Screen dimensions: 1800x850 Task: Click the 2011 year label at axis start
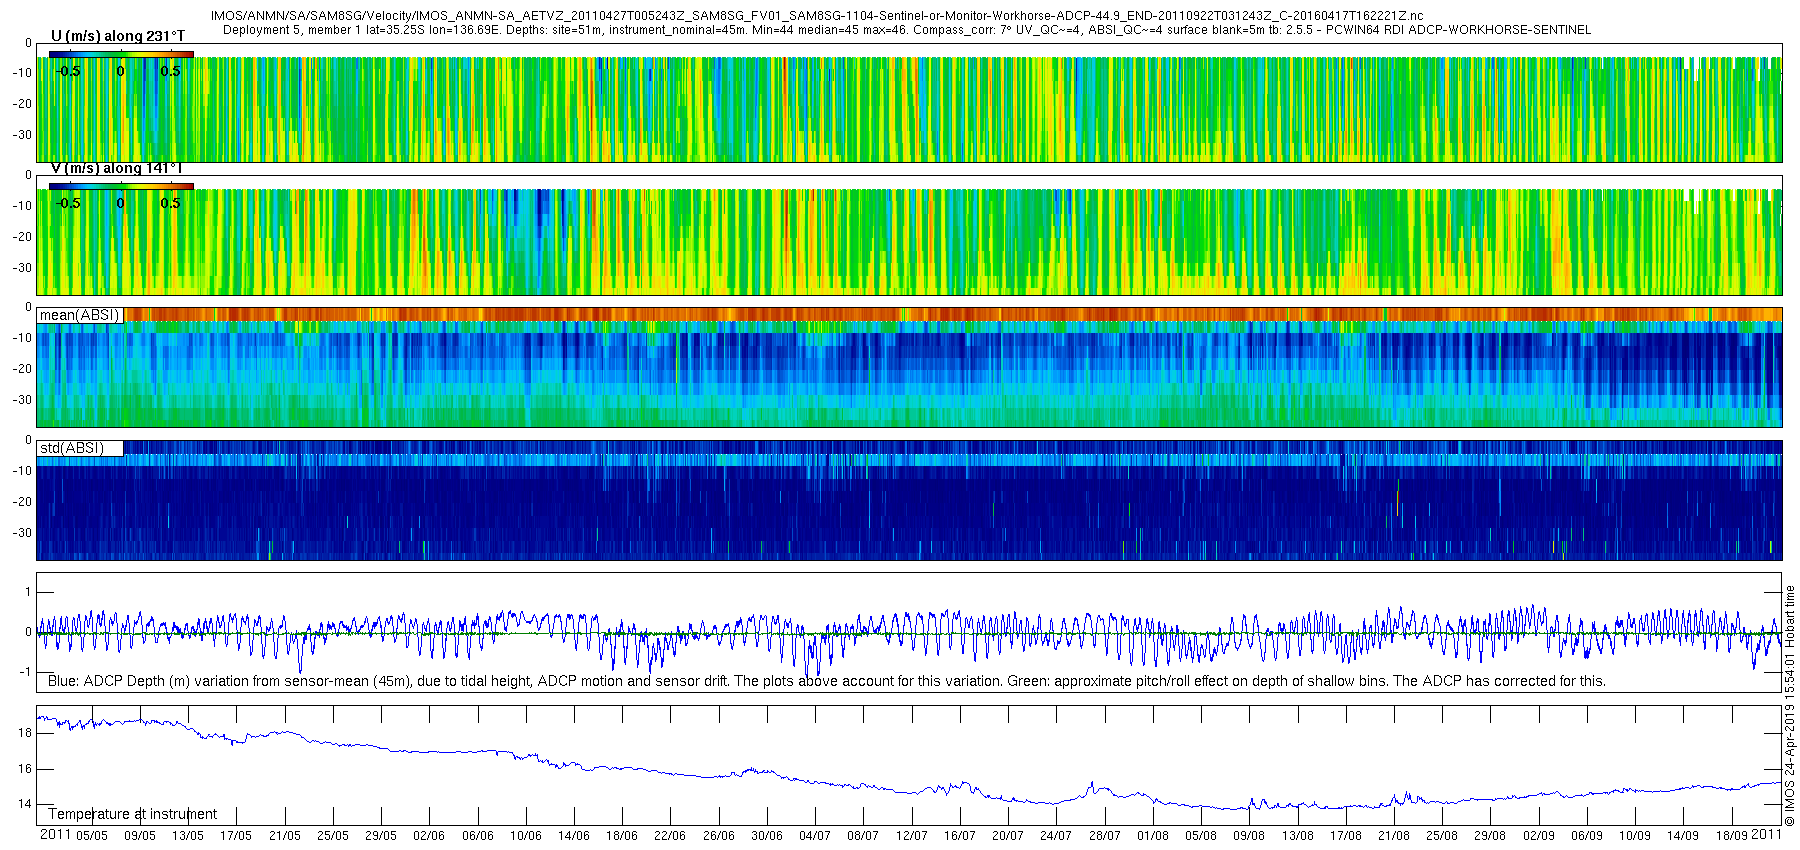(x=55, y=834)
